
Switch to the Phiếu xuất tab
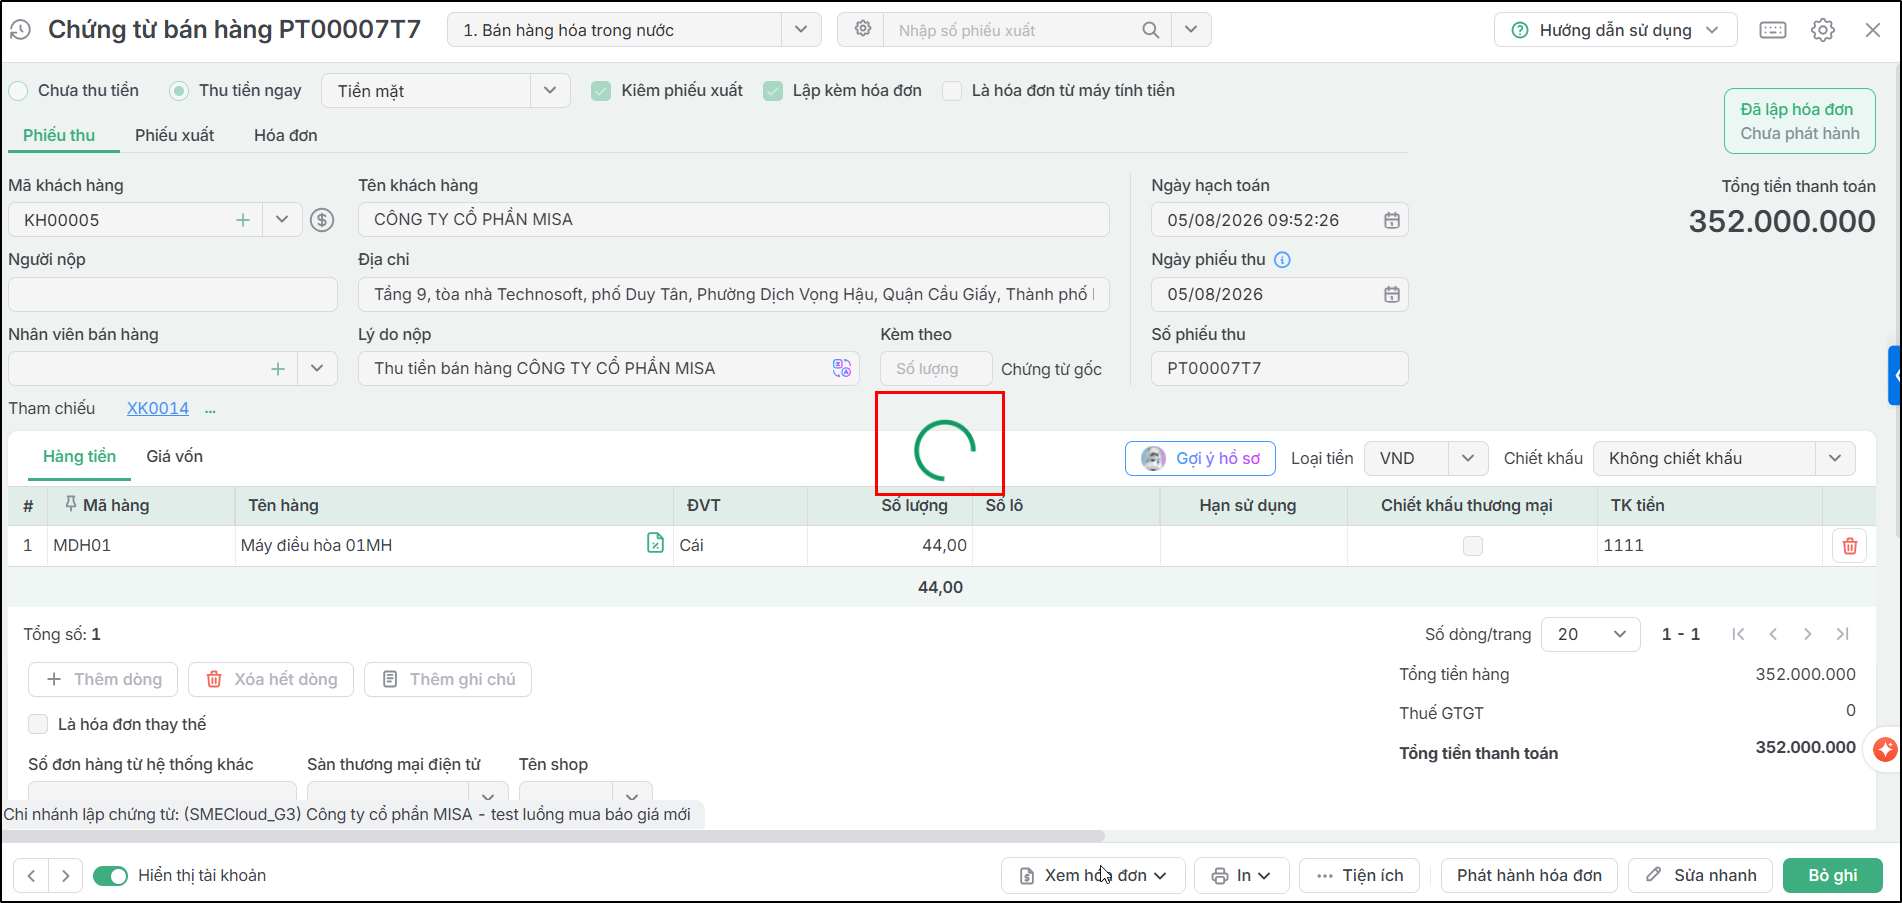[175, 135]
